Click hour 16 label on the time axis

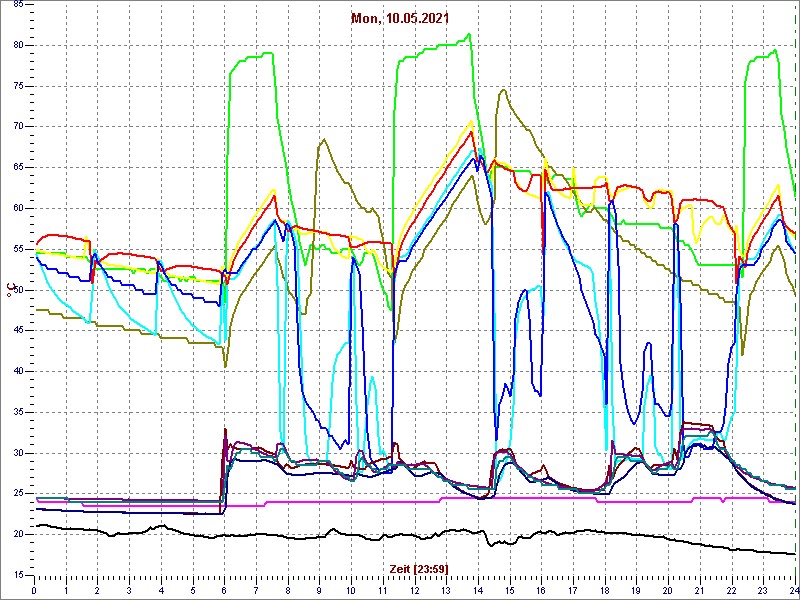541,590
